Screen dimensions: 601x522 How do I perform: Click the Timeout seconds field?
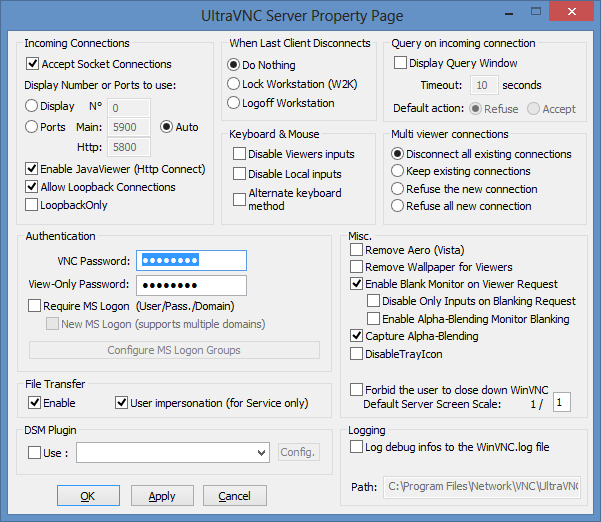[x=484, y=85]
